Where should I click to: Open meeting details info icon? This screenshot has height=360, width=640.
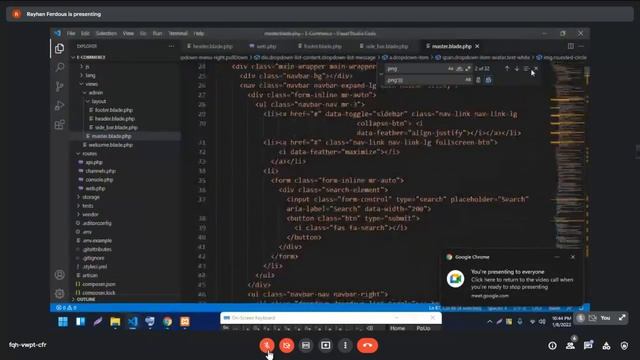pos(552,346)
